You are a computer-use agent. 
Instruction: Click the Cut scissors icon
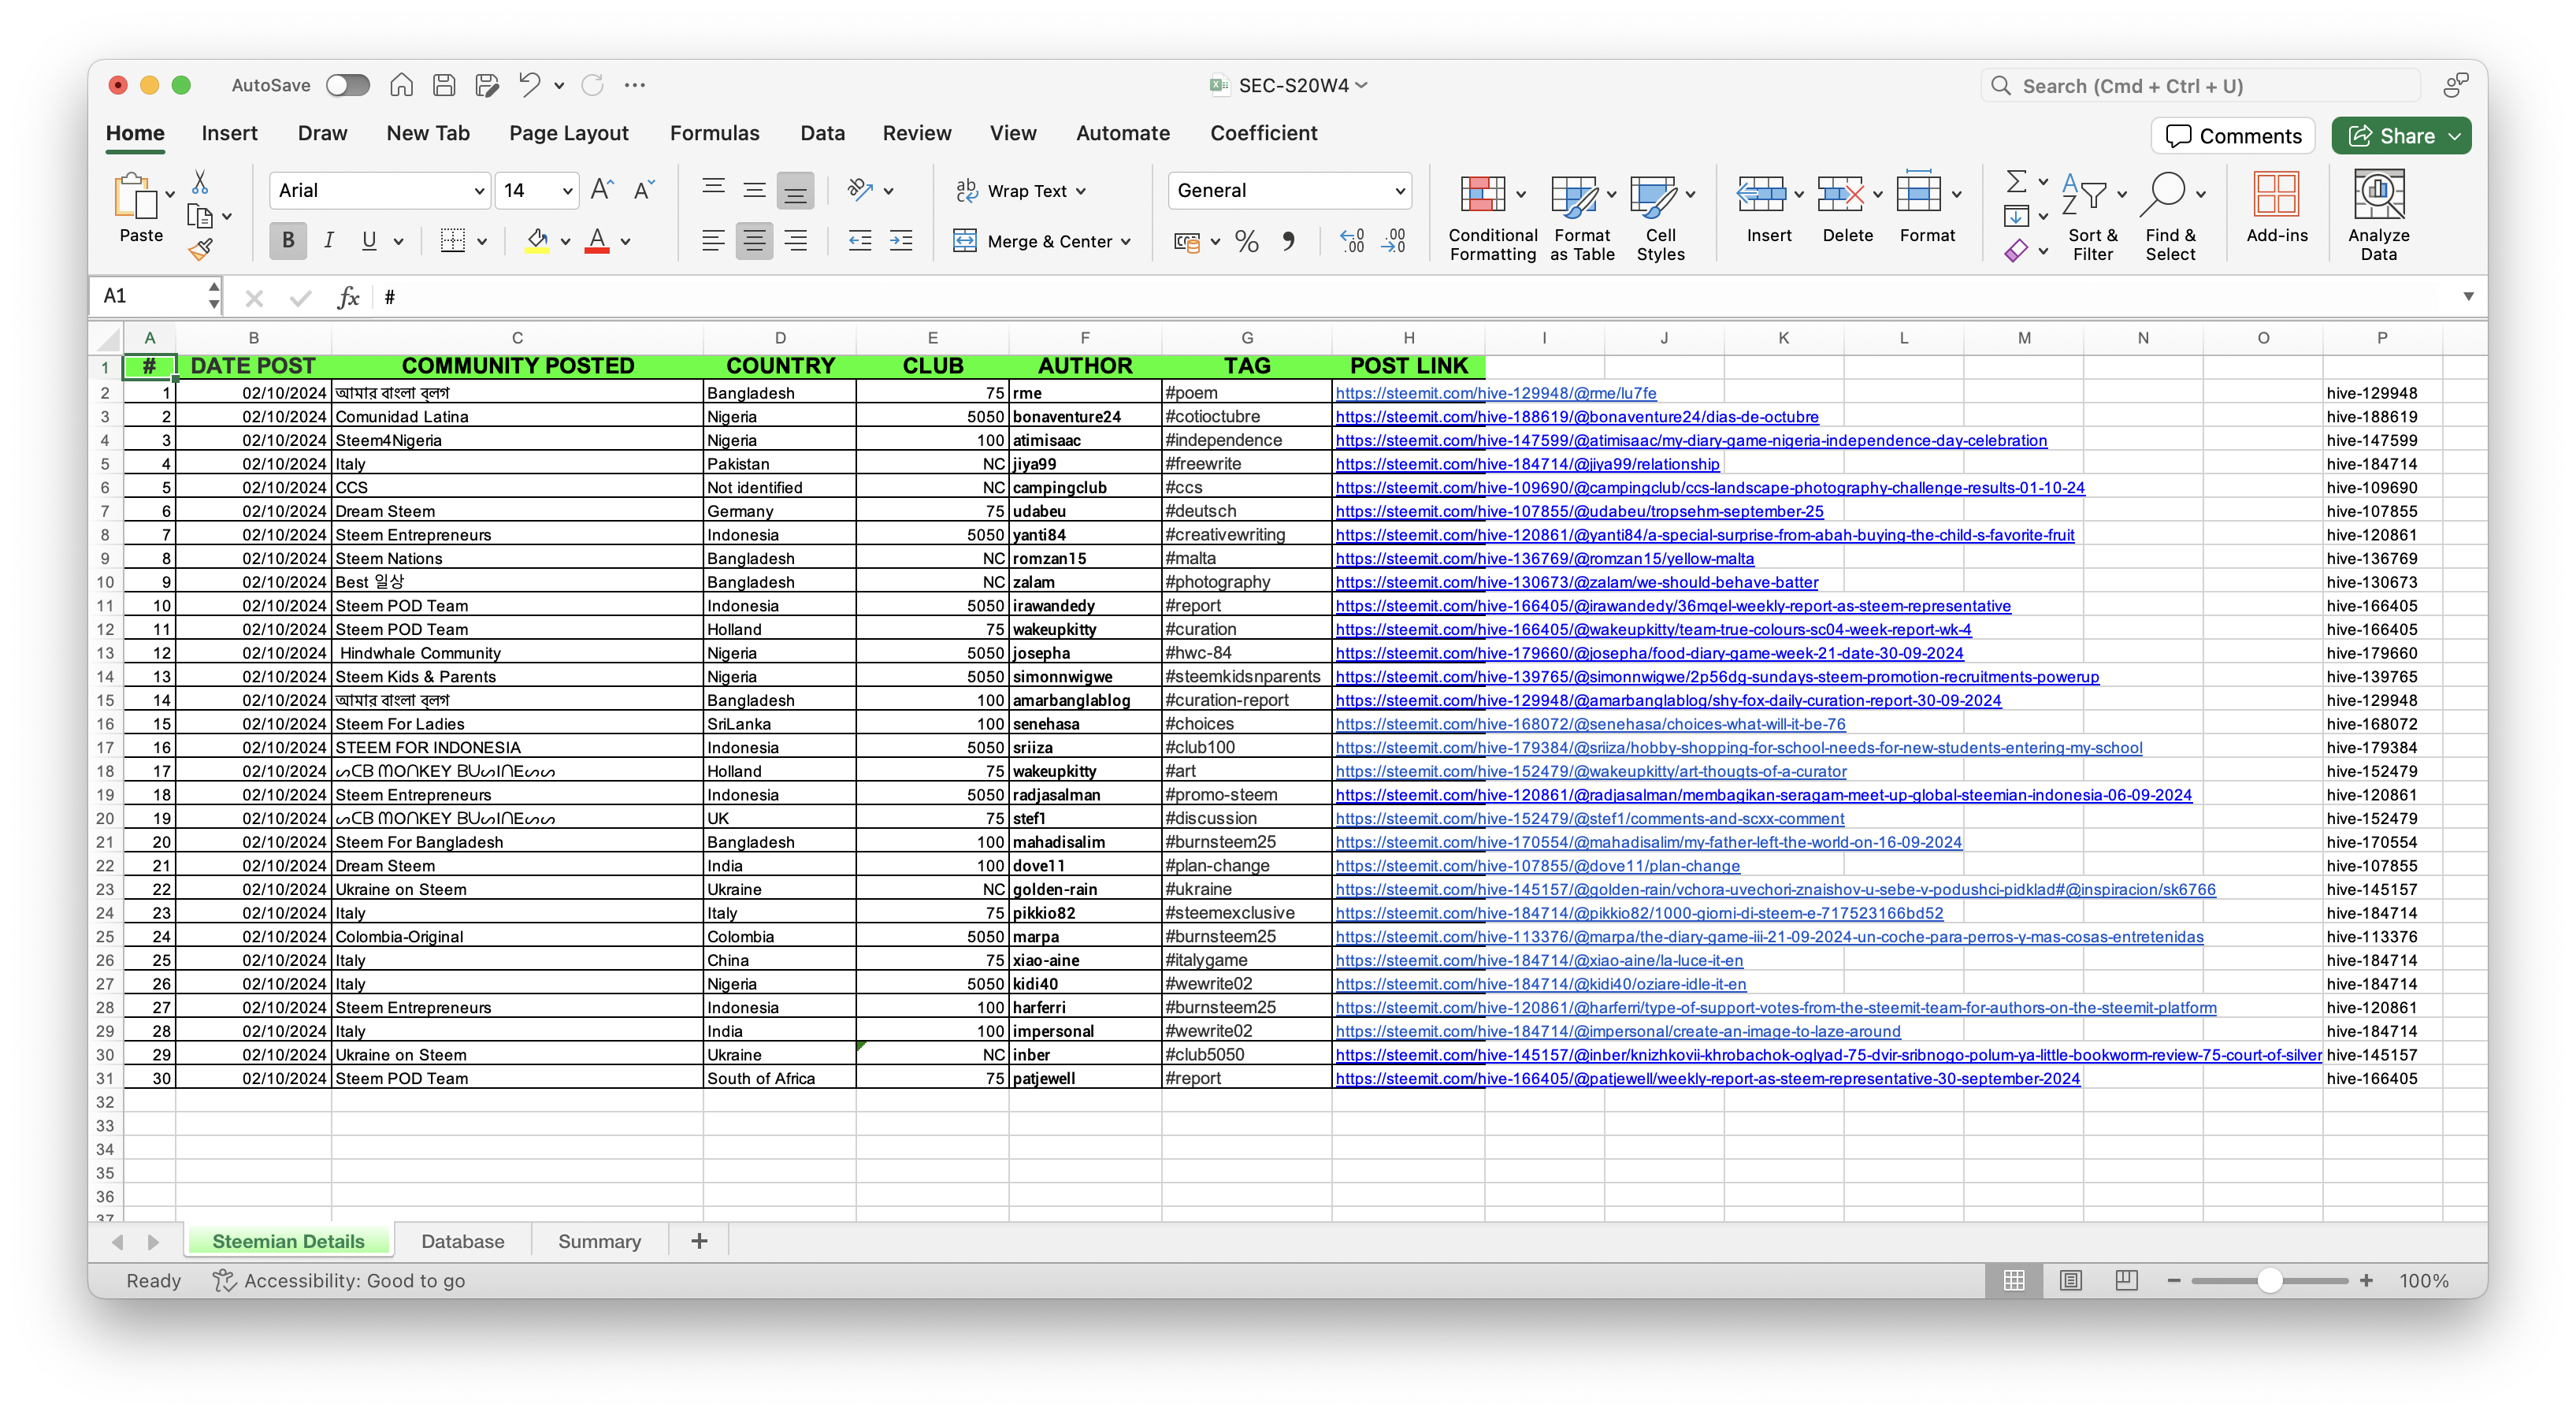click(x=200, y=182)
